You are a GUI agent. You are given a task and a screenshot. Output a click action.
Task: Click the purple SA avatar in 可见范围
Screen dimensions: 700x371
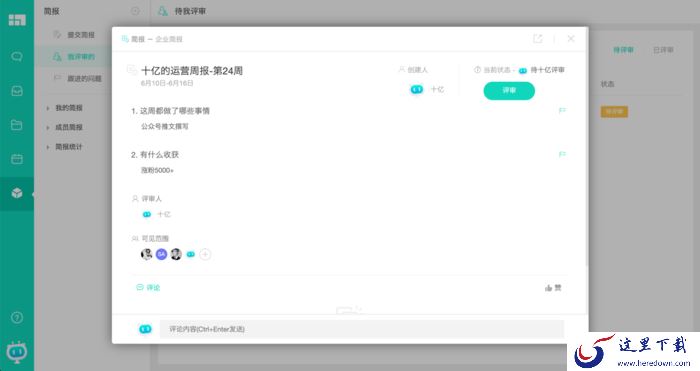tap(161, 254)
